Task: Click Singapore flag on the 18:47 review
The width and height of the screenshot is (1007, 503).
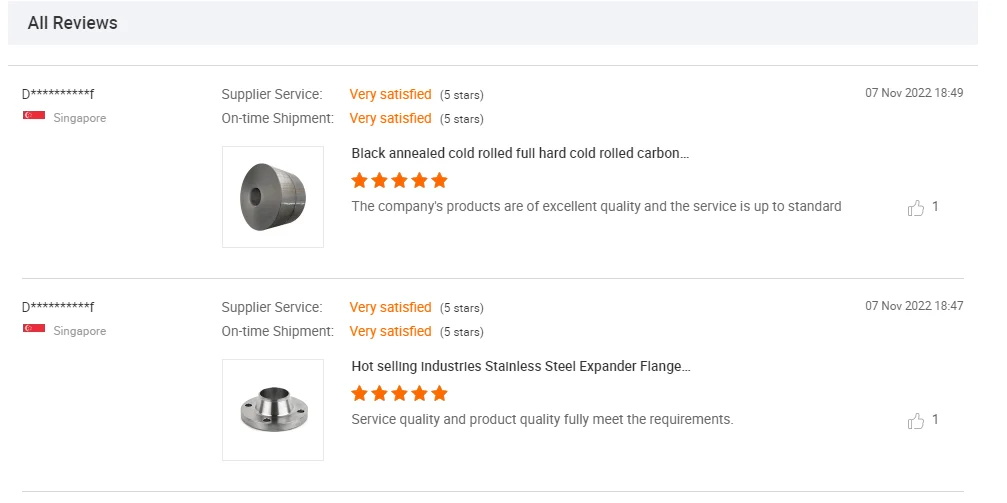Action: point(34,330)
